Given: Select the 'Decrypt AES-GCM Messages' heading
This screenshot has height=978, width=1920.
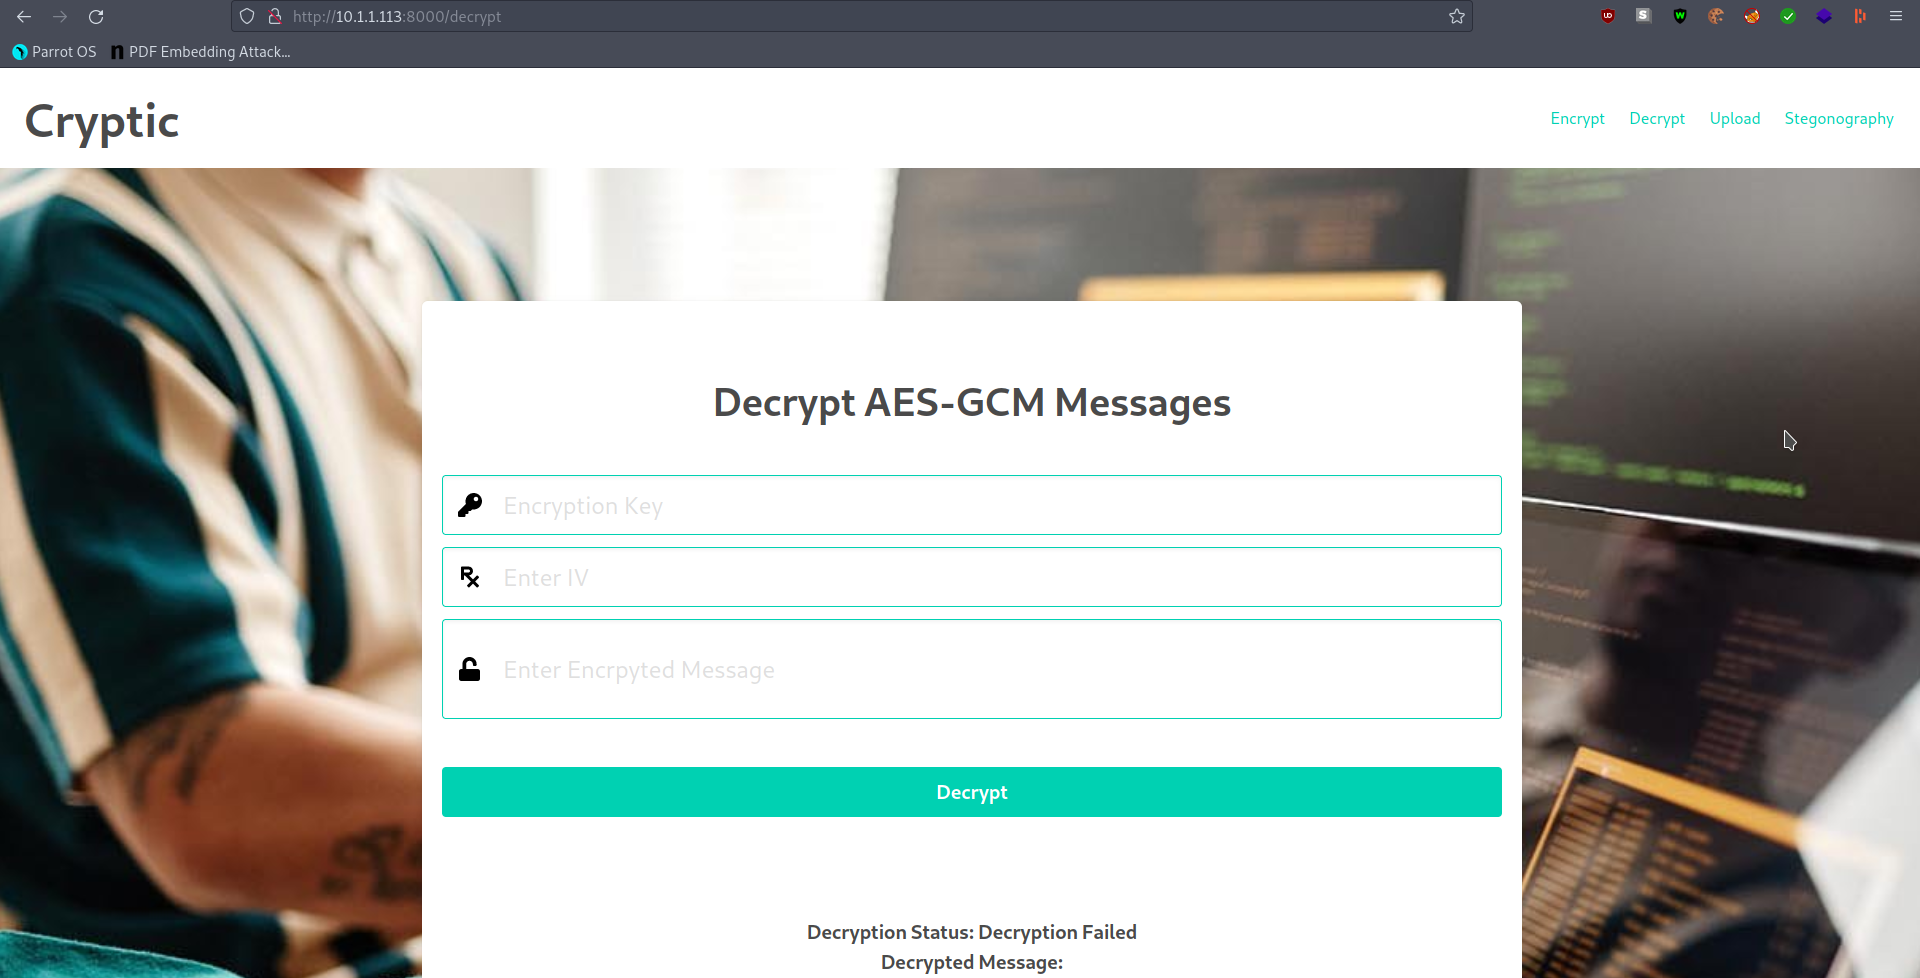Looking at the screenshot, I should pyautogui.click(x=972, y=403).
